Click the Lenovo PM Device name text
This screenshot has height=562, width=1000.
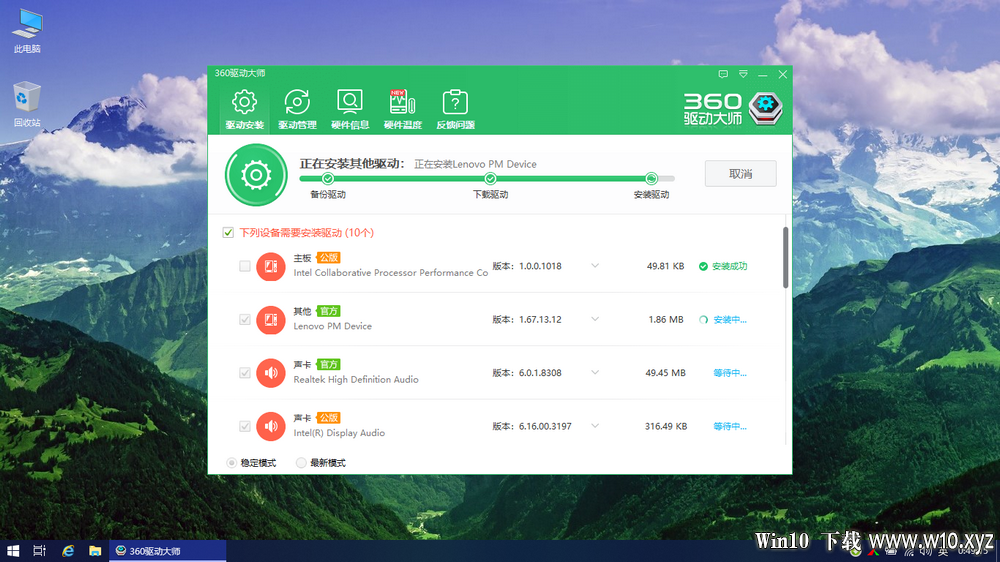[332, 326]
